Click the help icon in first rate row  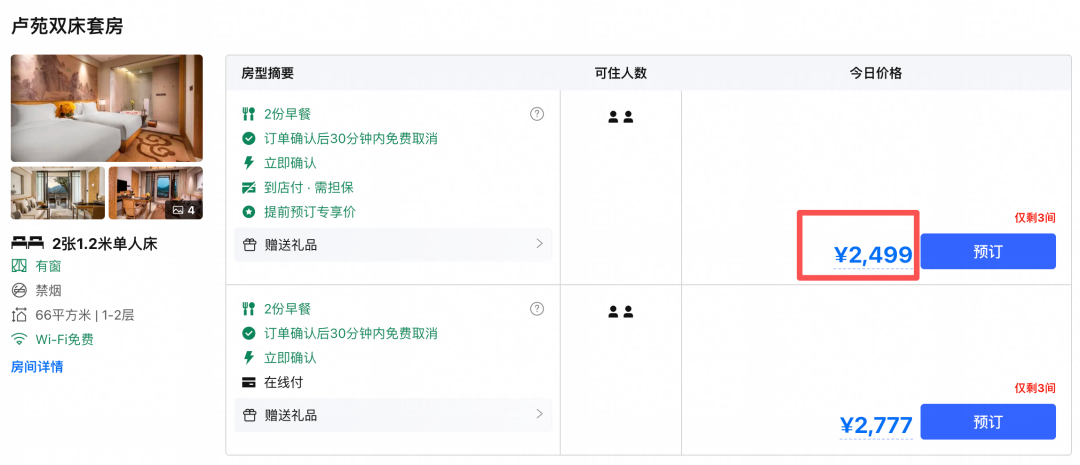(x=537, y=114)
